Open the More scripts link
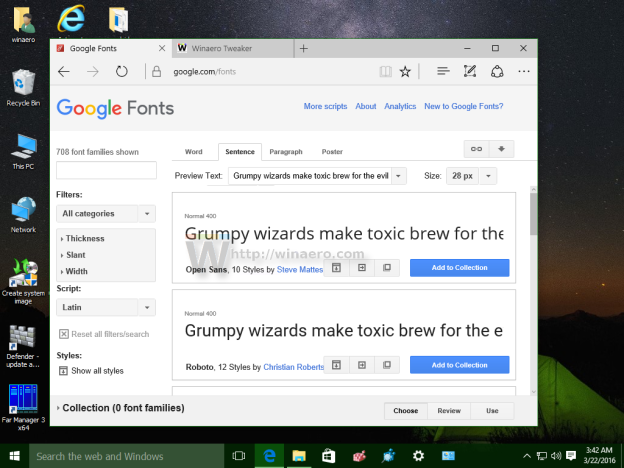Screen dimensions: 624x468 click(x=326, y=106)
